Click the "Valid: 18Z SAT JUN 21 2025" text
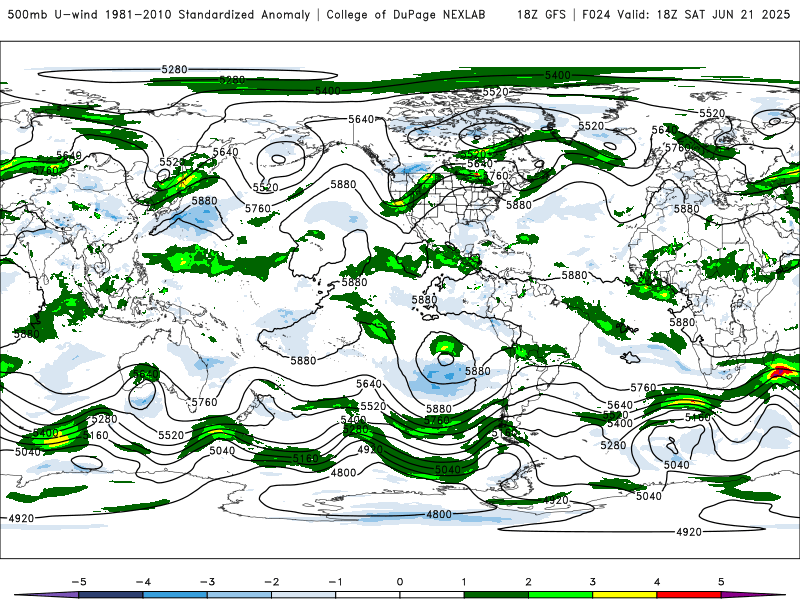Screen dimensions: 800x600 coord(704,14)
